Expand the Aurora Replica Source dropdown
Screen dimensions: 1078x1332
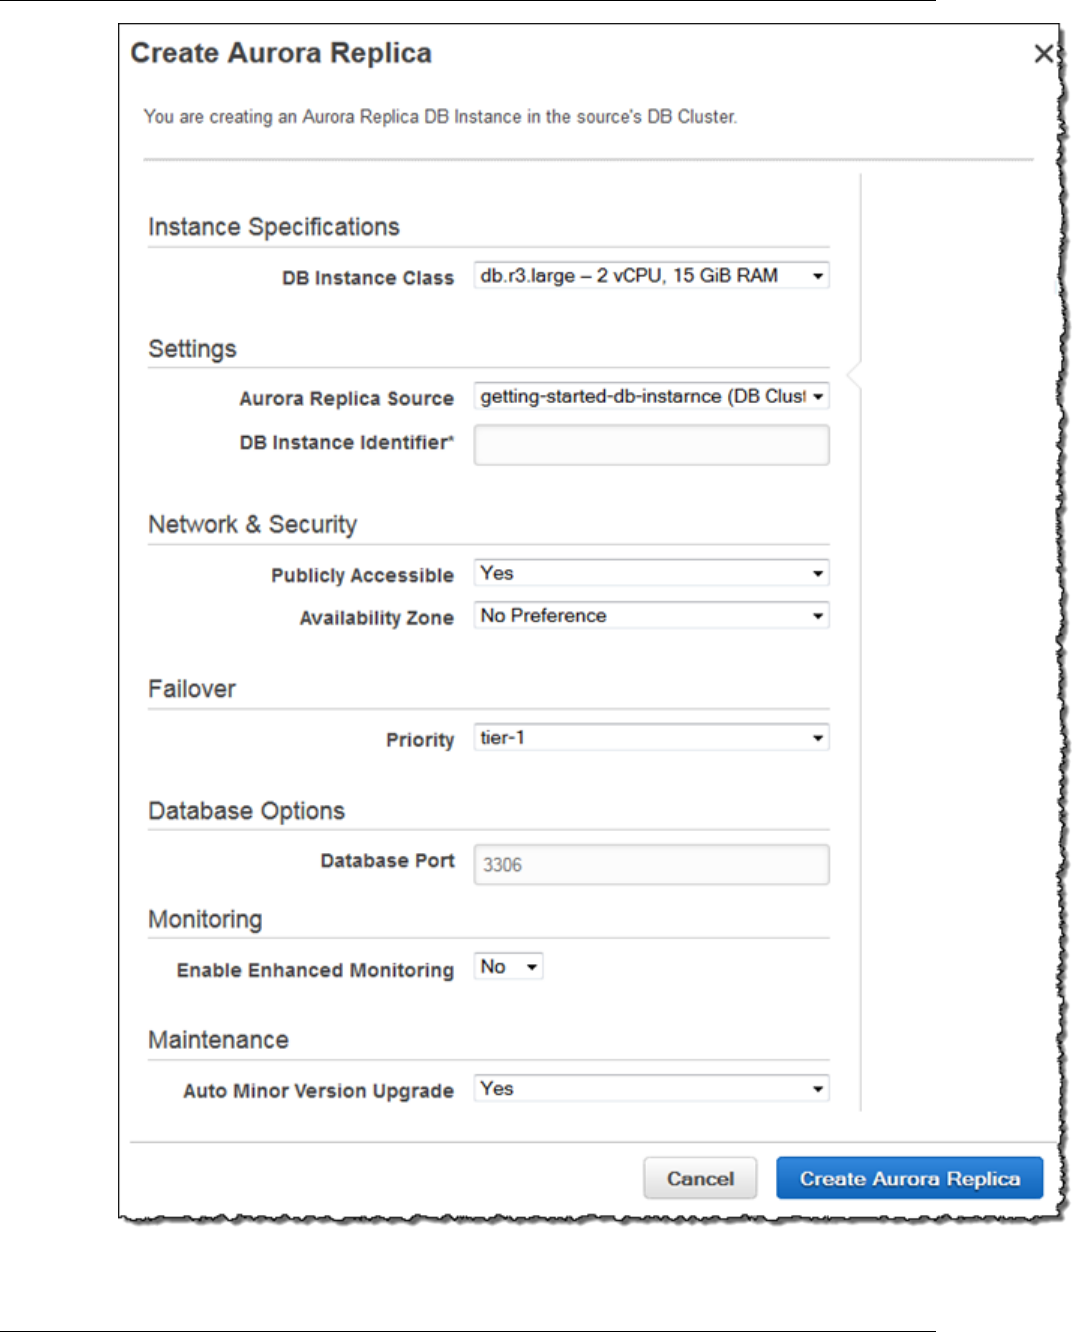coord(651,397)
